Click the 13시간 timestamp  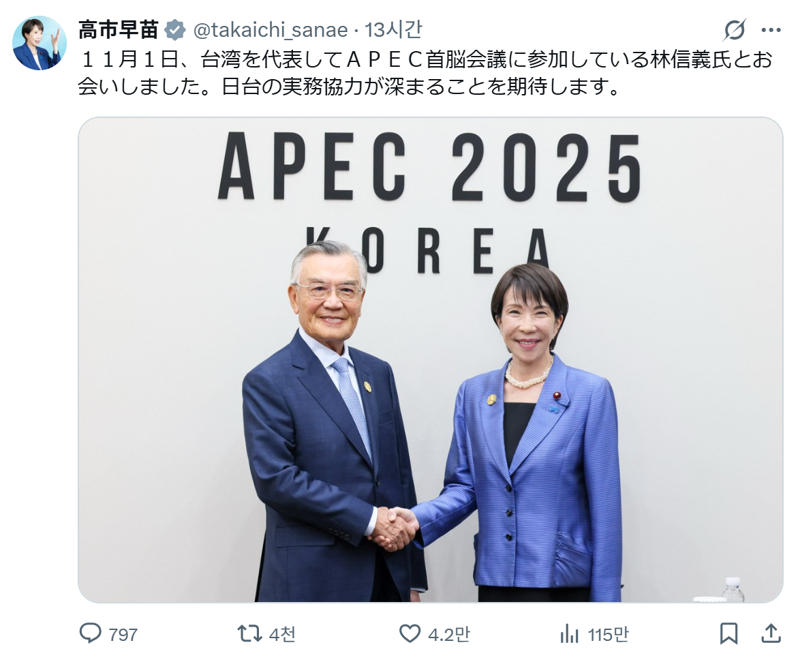pos(393,30)
